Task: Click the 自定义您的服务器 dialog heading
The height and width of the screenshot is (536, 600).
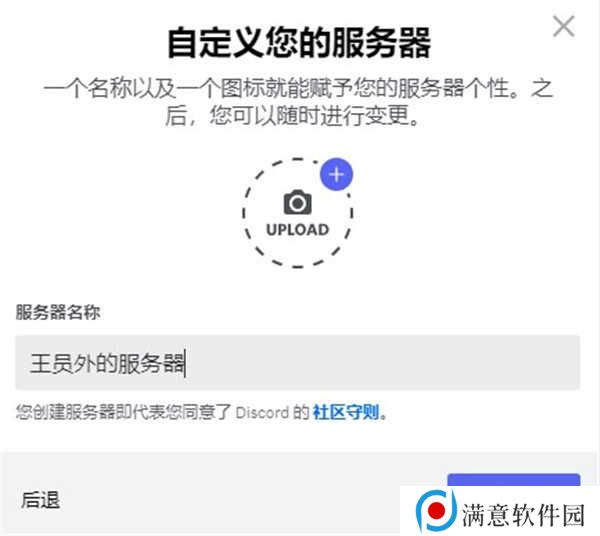Action: tap(300, 42)
